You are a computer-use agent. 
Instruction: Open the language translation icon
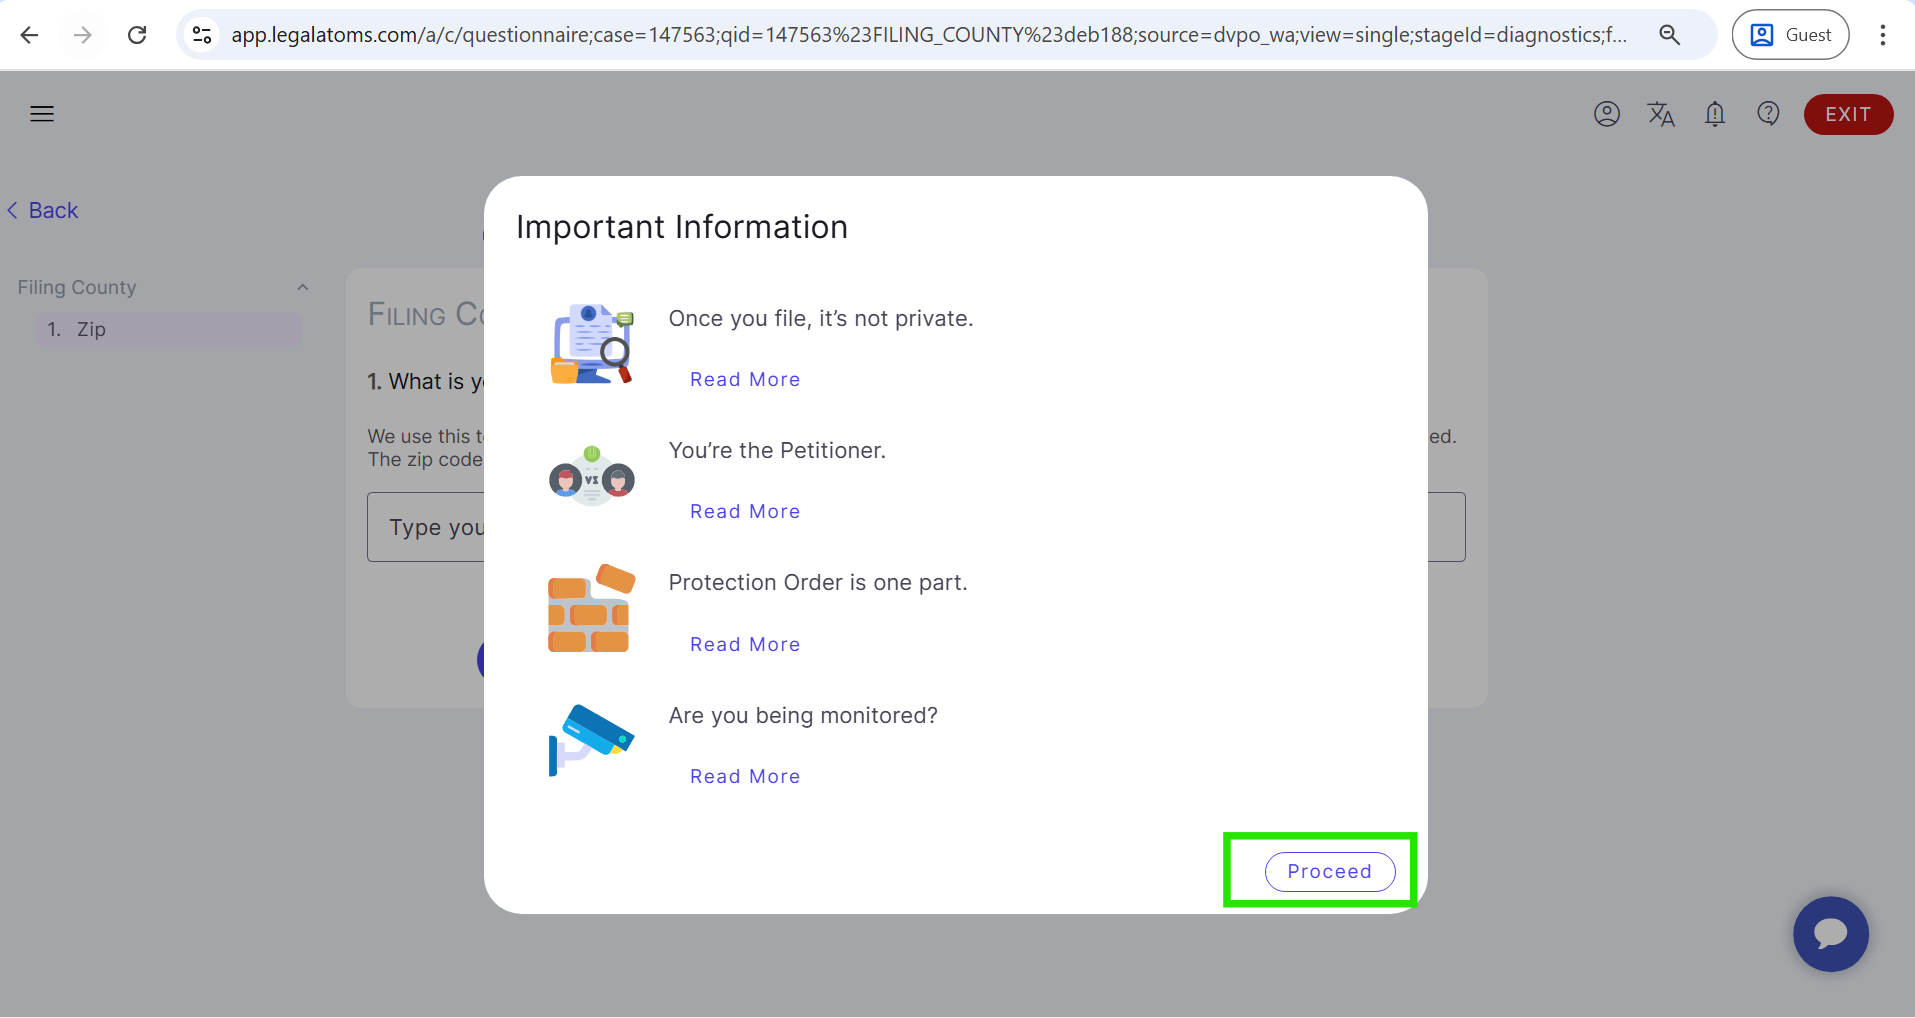tap(1660, 114)
